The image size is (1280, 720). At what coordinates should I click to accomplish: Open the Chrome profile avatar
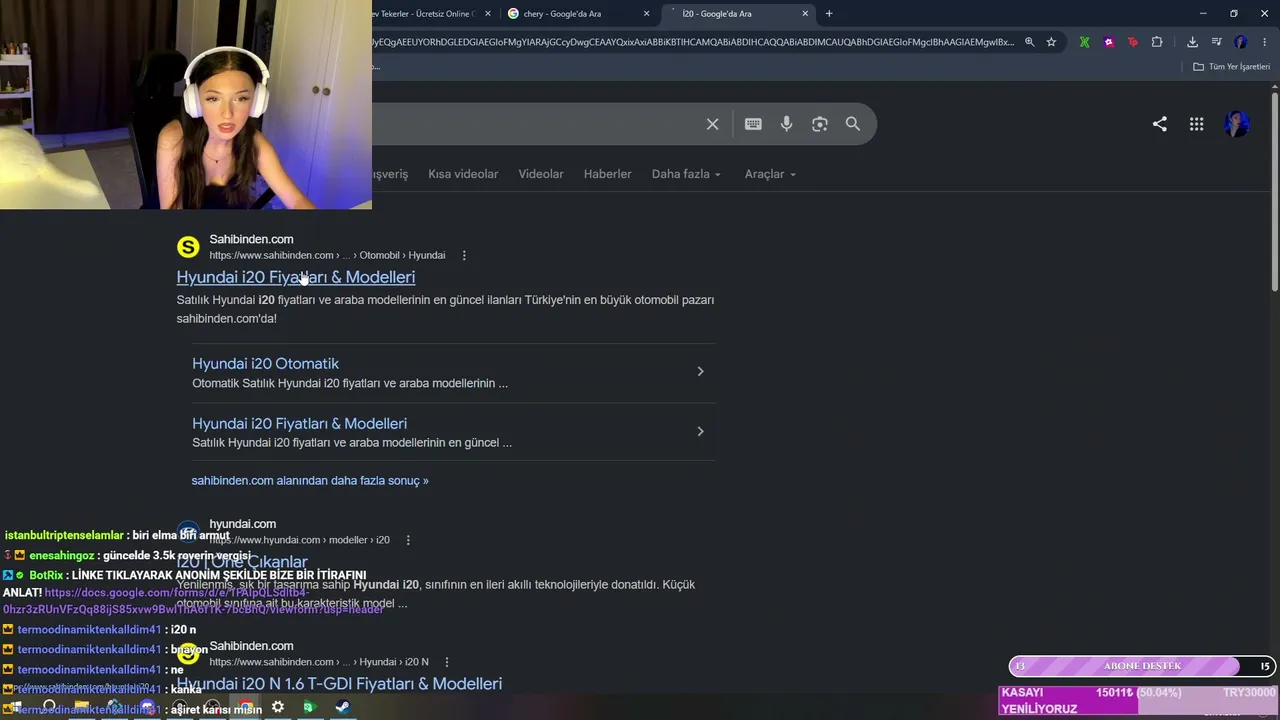tap(1241, 42)
